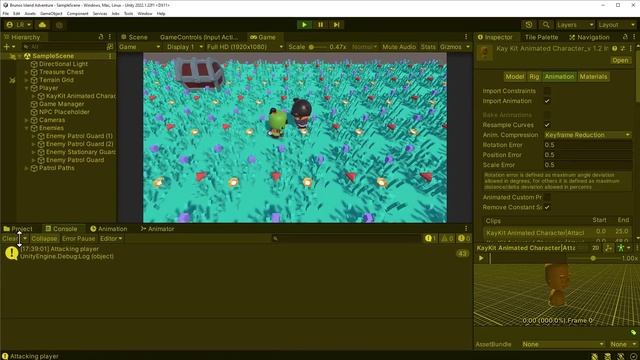The height and width of the screenshot is (360, 640).
Task: Open the Inspector asset help icon
Action: 614,49
